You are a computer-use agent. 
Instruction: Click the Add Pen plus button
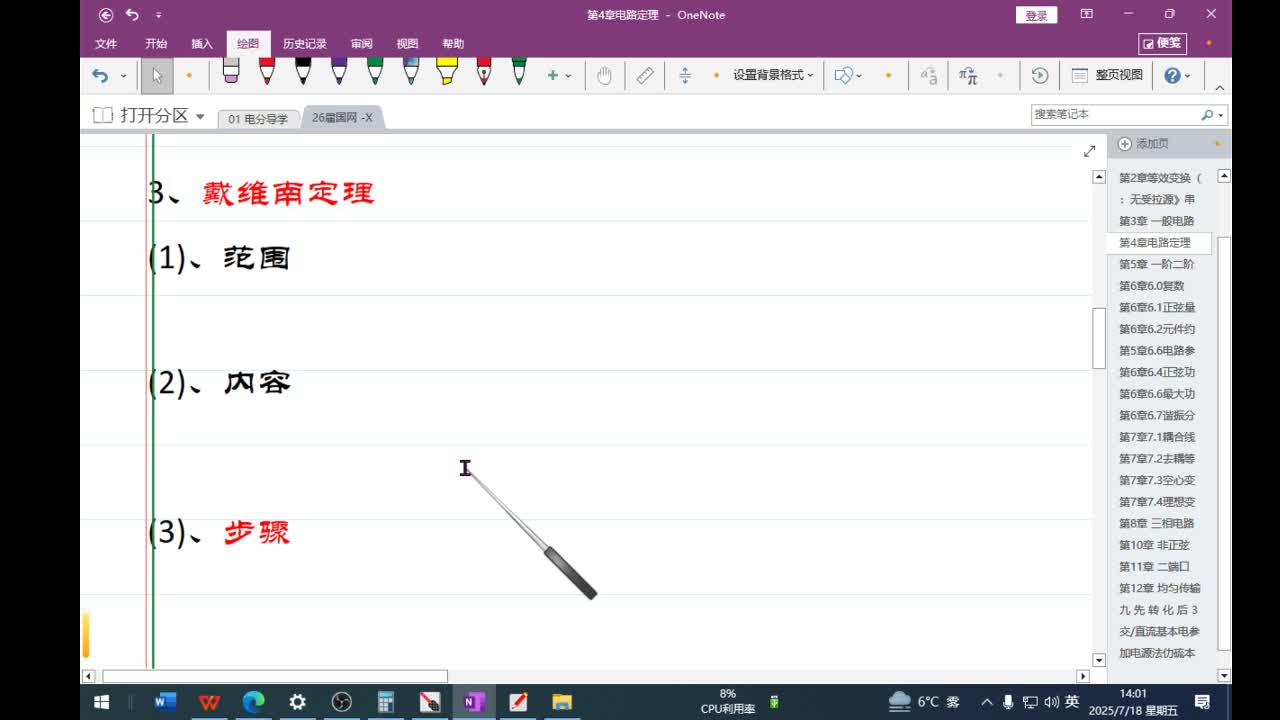click(x=553, y=76)
